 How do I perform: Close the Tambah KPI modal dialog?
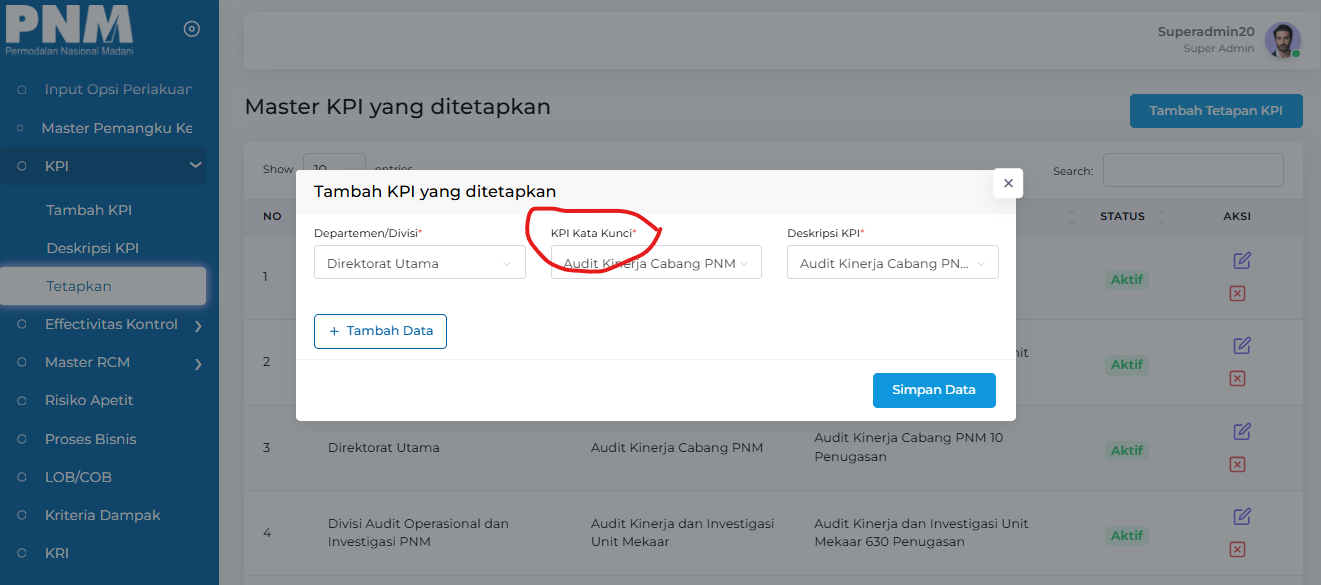(x=1008, y=183)
